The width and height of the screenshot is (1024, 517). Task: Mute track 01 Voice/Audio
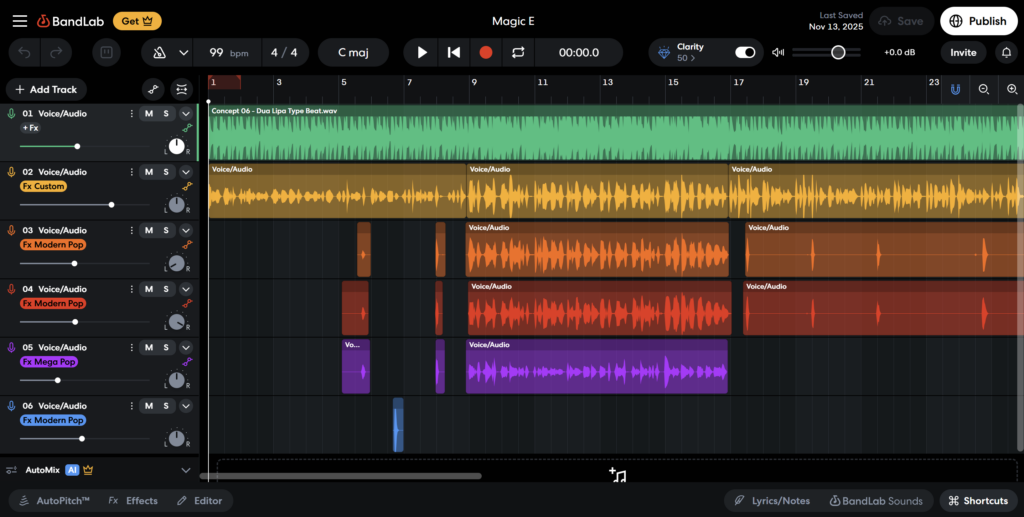[x=149, y=113]
